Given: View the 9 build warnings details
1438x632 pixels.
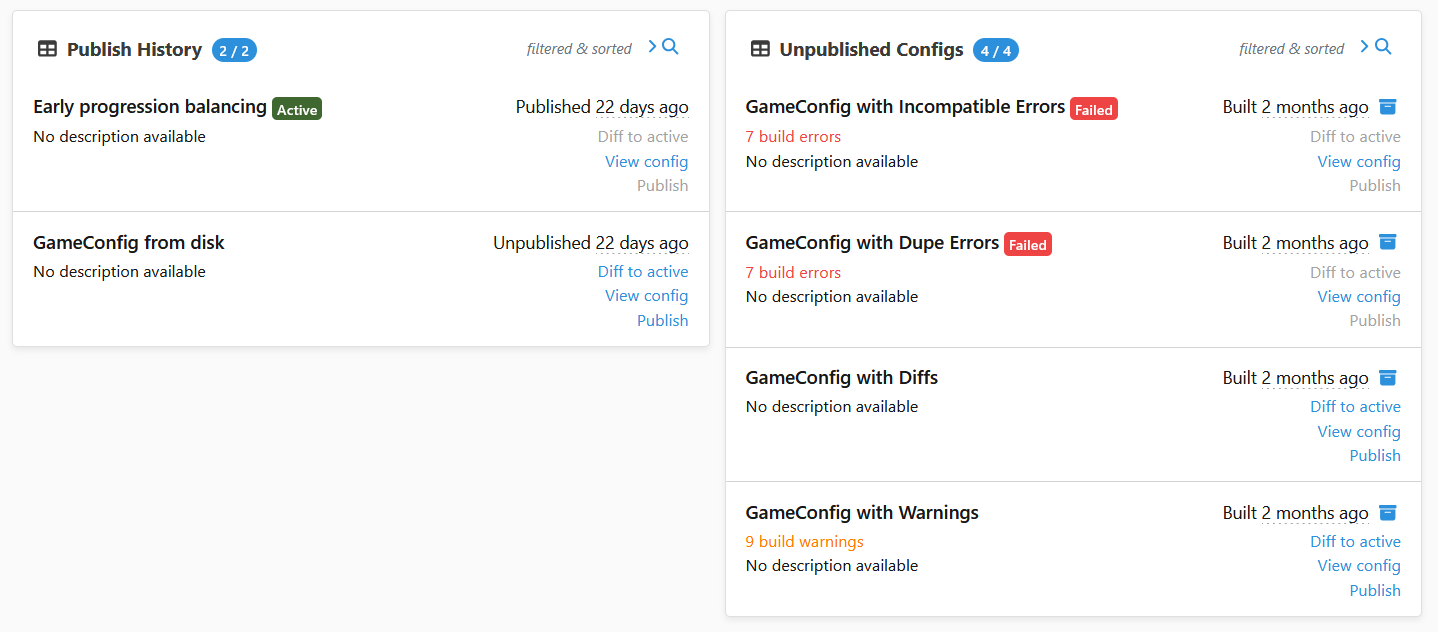Looking at the screenshot, I should pos(804,541).
